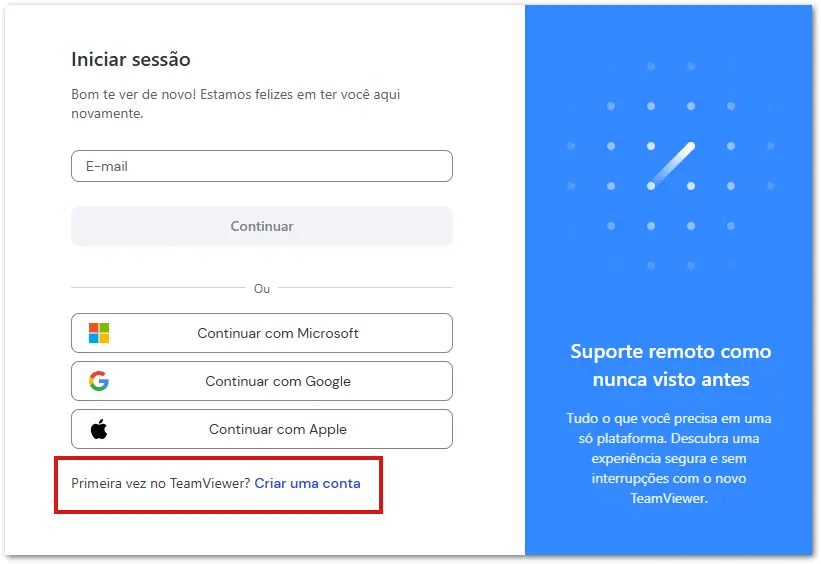Click the 'Tudo o que você precisa' description paragraph
Screen dimensions: 821x564
669,458
